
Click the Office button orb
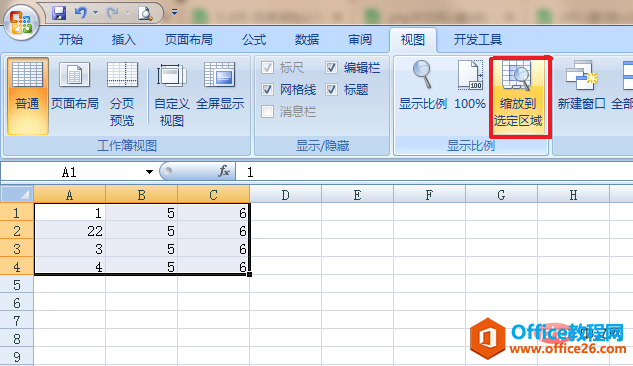point(21,23)
